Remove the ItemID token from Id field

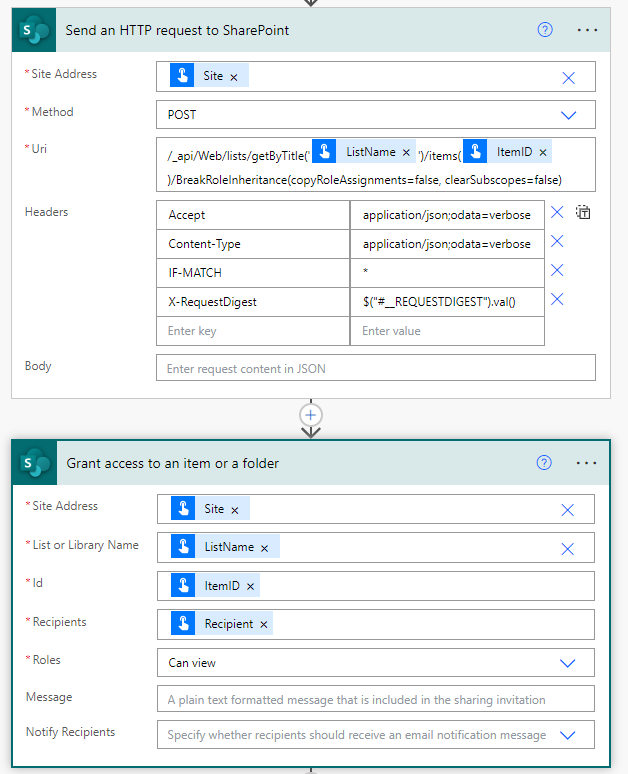coord(250,587)
